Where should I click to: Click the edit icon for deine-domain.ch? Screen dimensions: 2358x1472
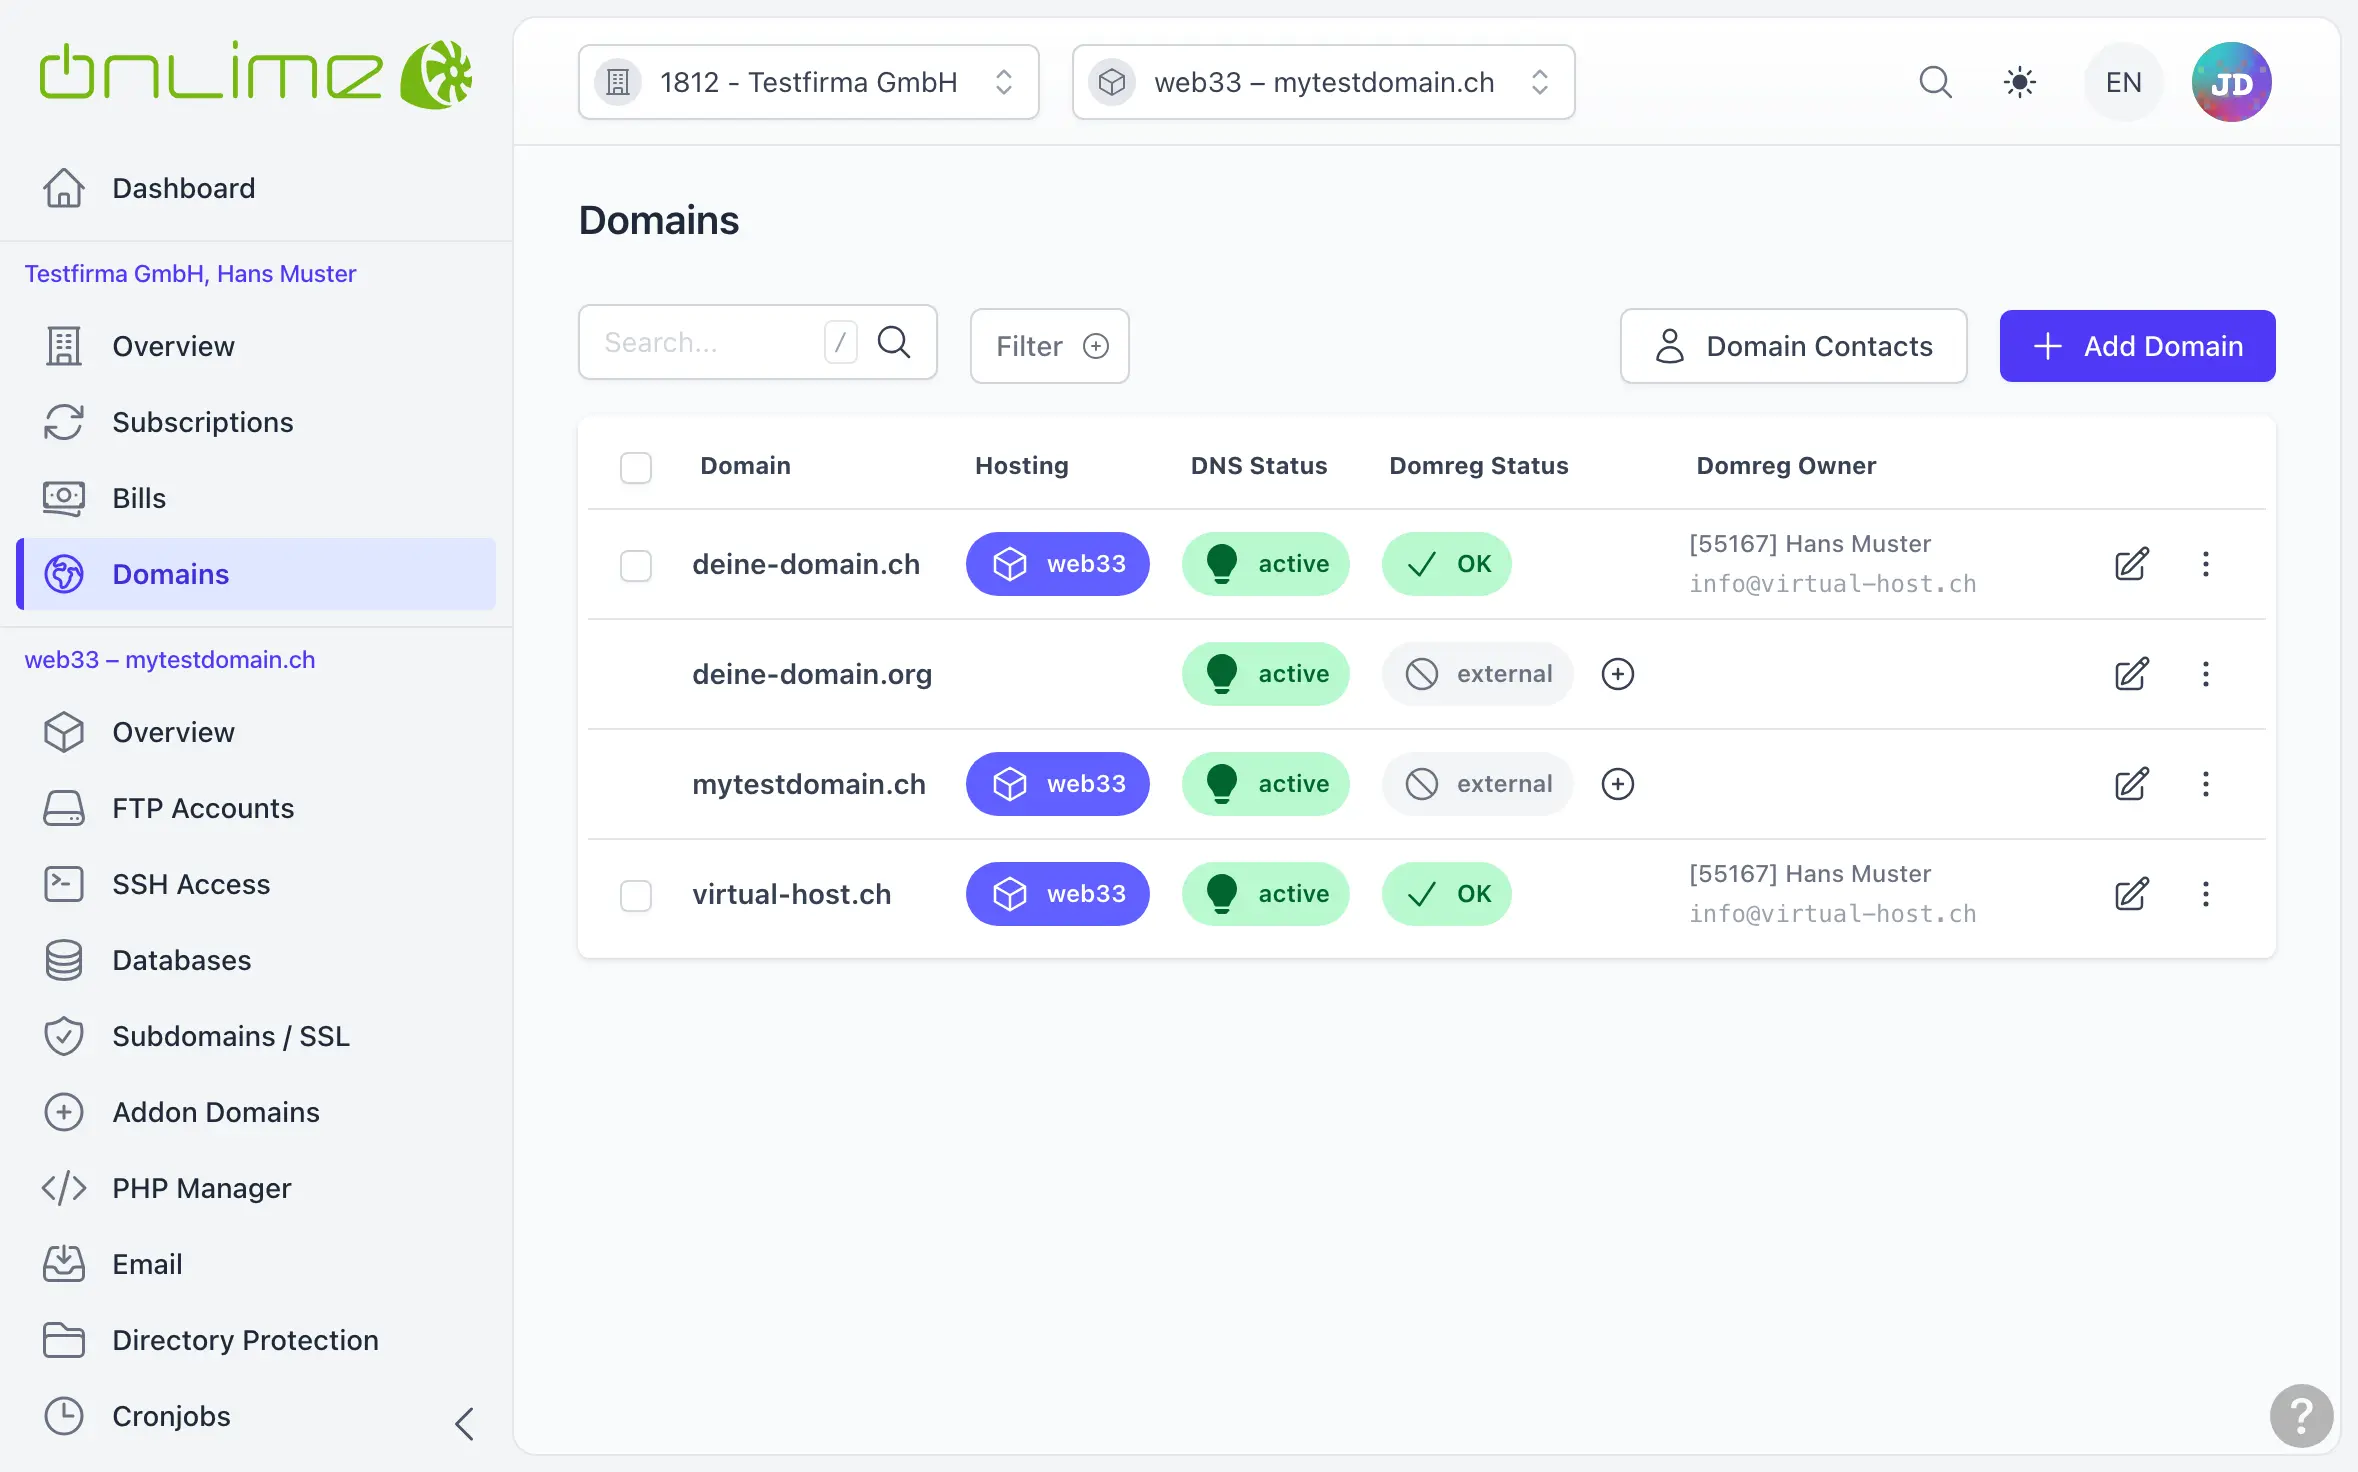pos(2131,564)
